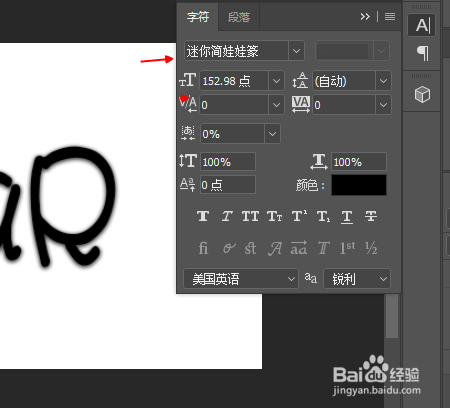Click the leading field showing (自动)
Viewport: 450px width, 408px height.
coord(344,81)
